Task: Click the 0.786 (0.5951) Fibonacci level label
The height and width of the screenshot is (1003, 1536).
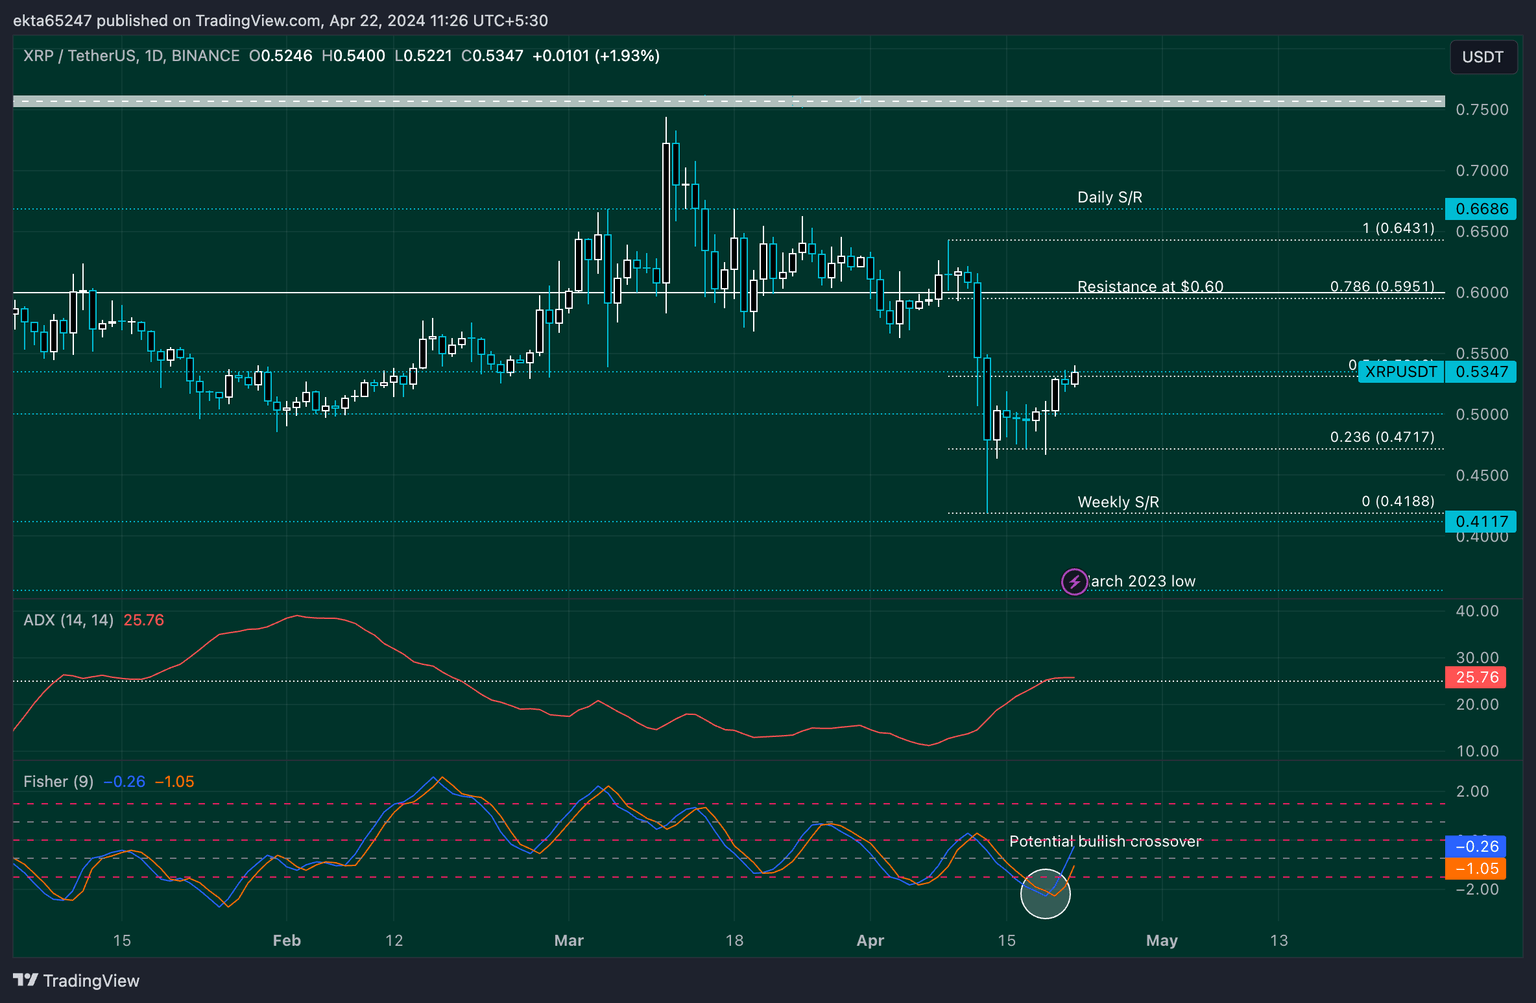Action: [x=1381, y=286]
